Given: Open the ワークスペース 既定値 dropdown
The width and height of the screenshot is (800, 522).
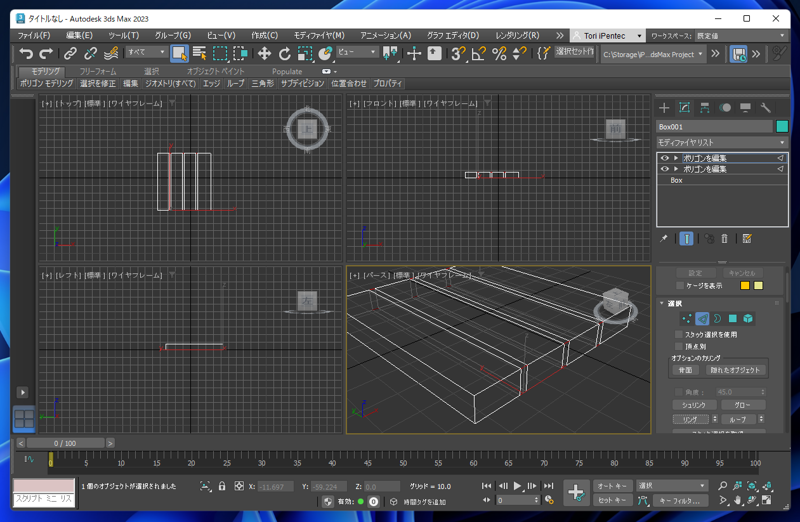Looking at the screenshot, I should [740, 36].
